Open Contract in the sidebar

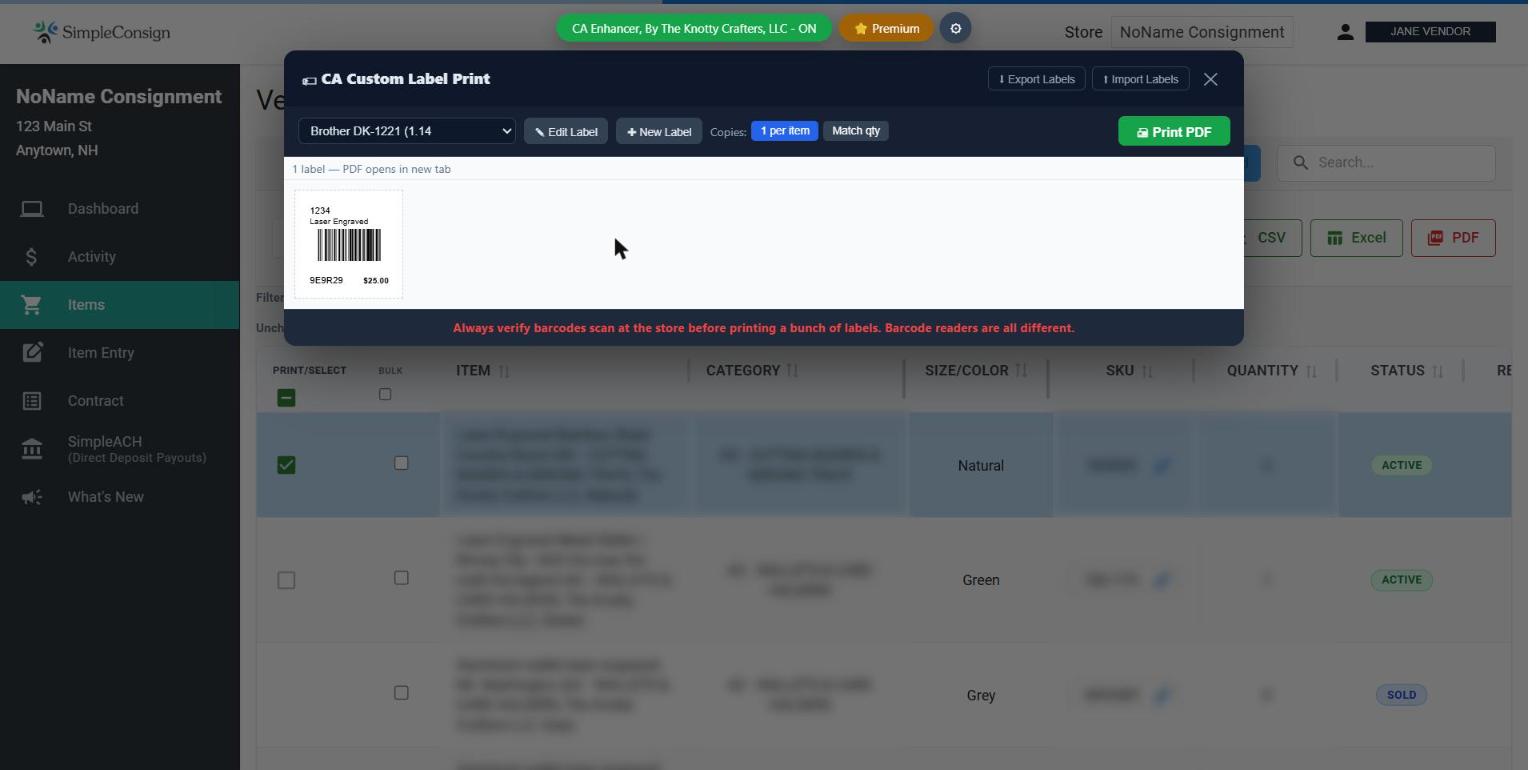(96, 401)
